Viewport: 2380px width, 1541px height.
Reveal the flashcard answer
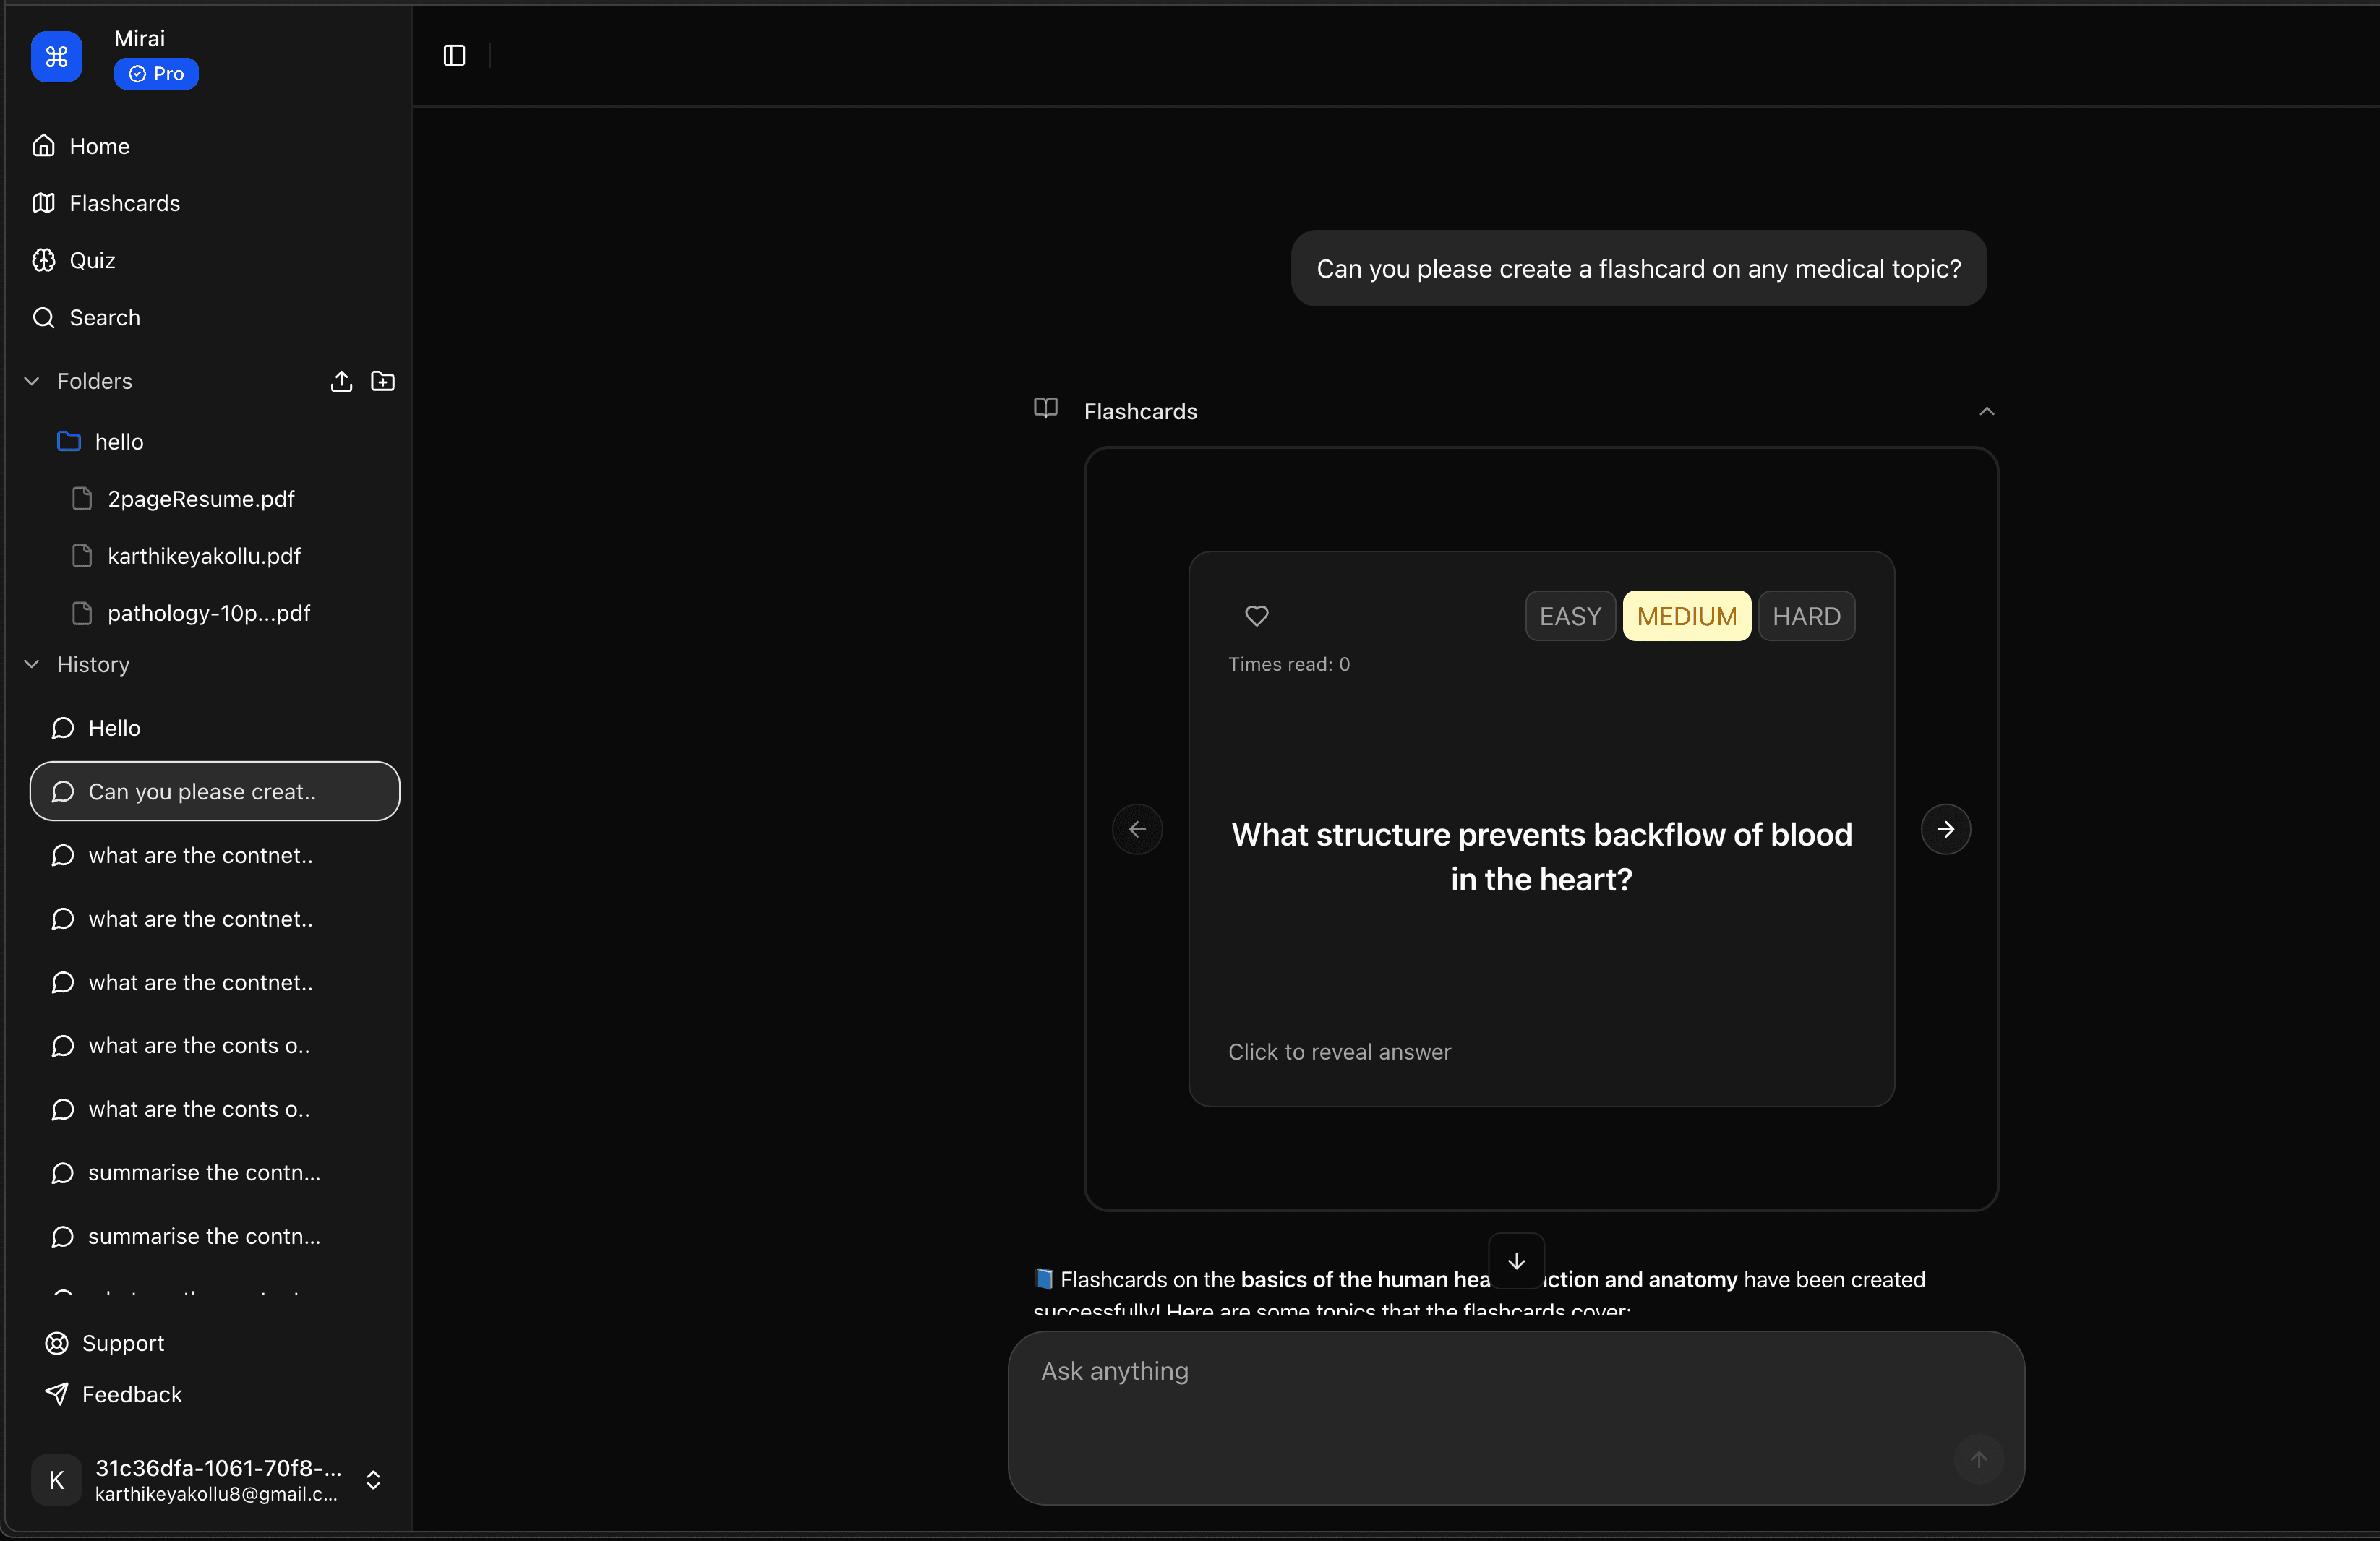point(1339,1052)
